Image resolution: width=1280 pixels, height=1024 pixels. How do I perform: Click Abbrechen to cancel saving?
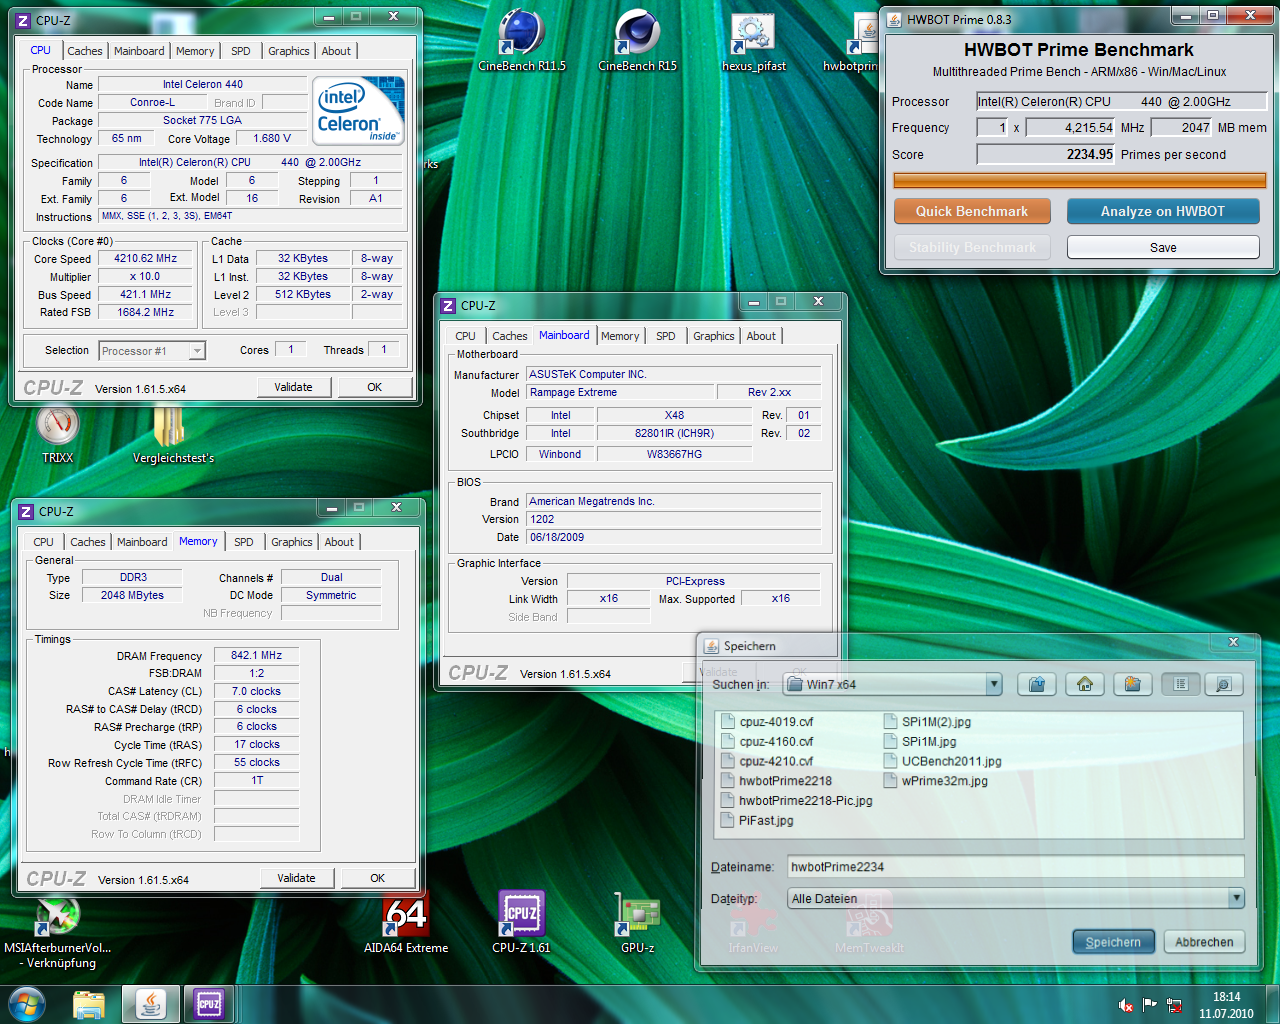[x=1204, y=942]
